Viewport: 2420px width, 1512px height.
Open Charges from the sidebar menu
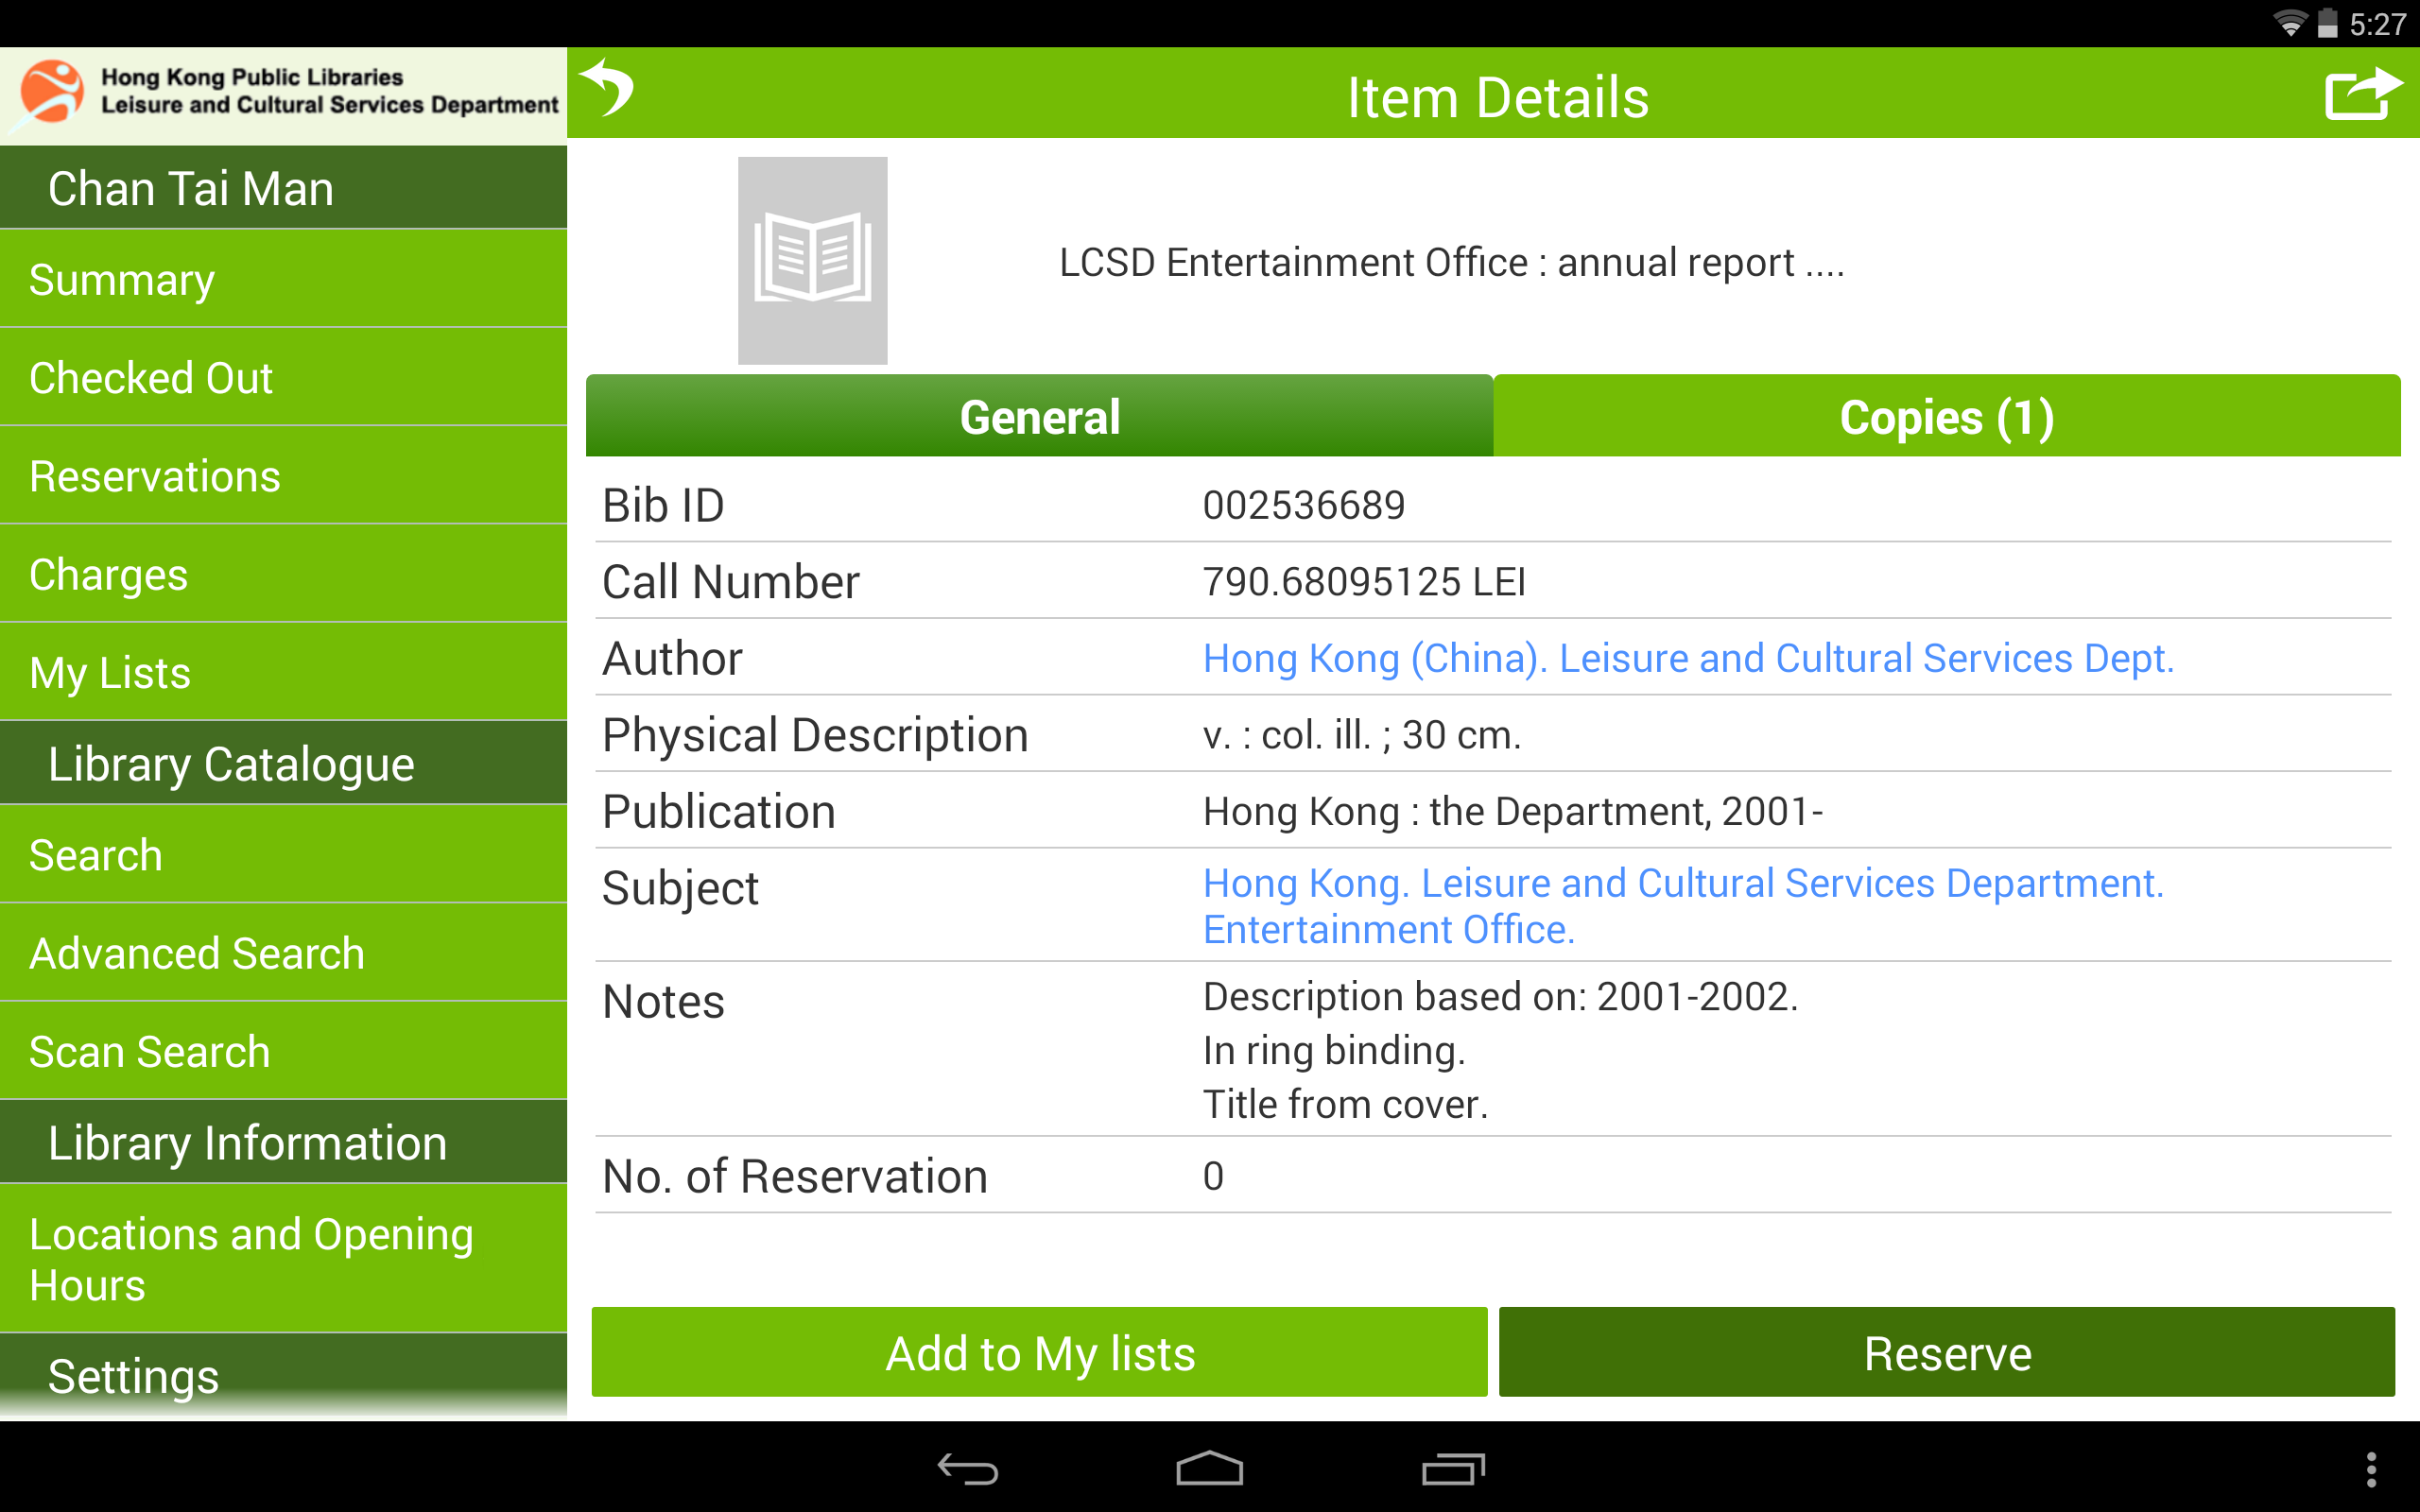[x=284, y=574]
